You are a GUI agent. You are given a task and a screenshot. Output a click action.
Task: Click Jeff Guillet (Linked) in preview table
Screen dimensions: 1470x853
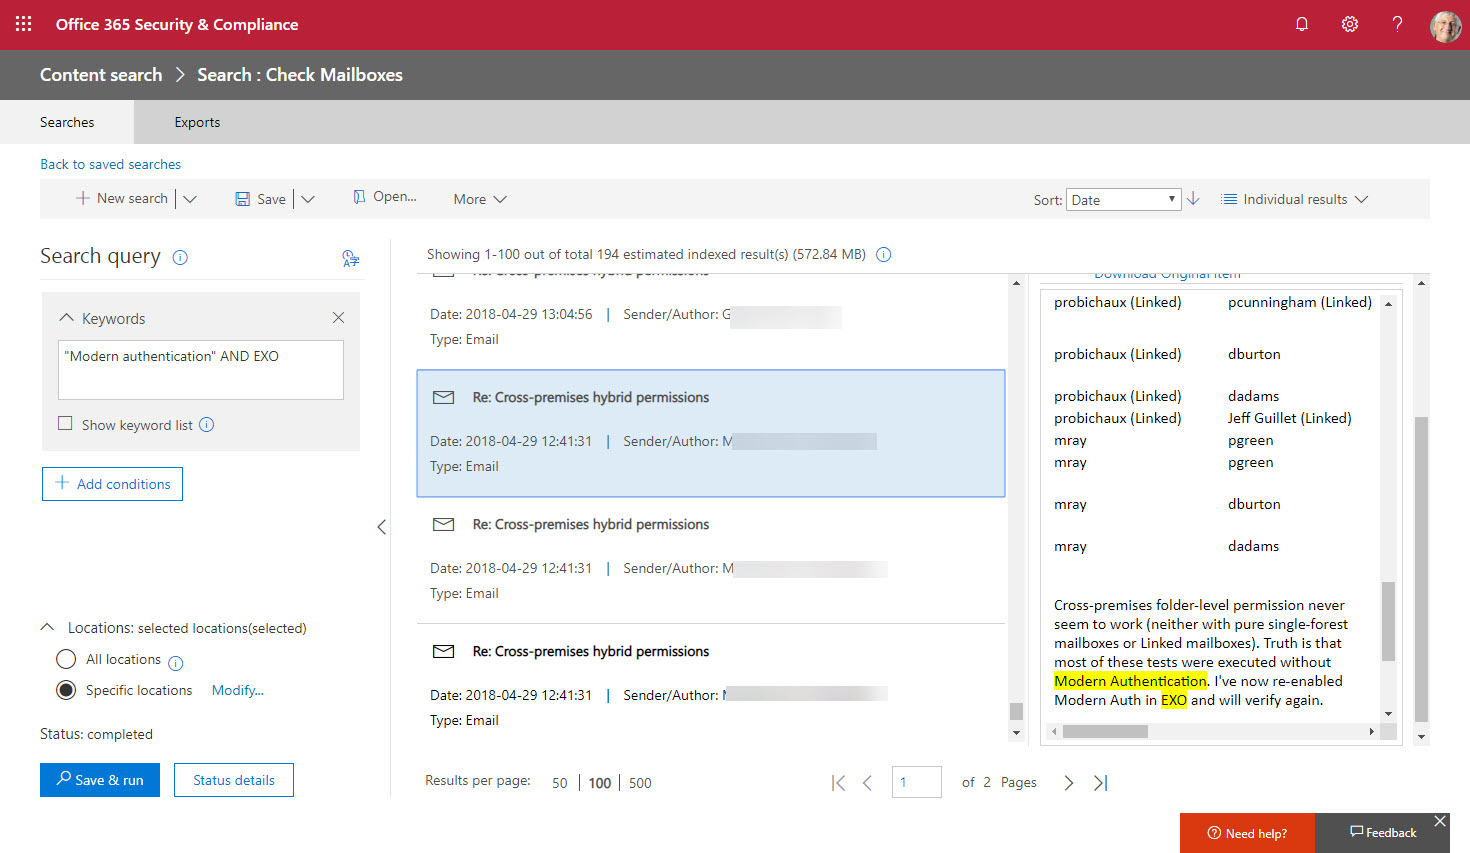pos(1290,418)
